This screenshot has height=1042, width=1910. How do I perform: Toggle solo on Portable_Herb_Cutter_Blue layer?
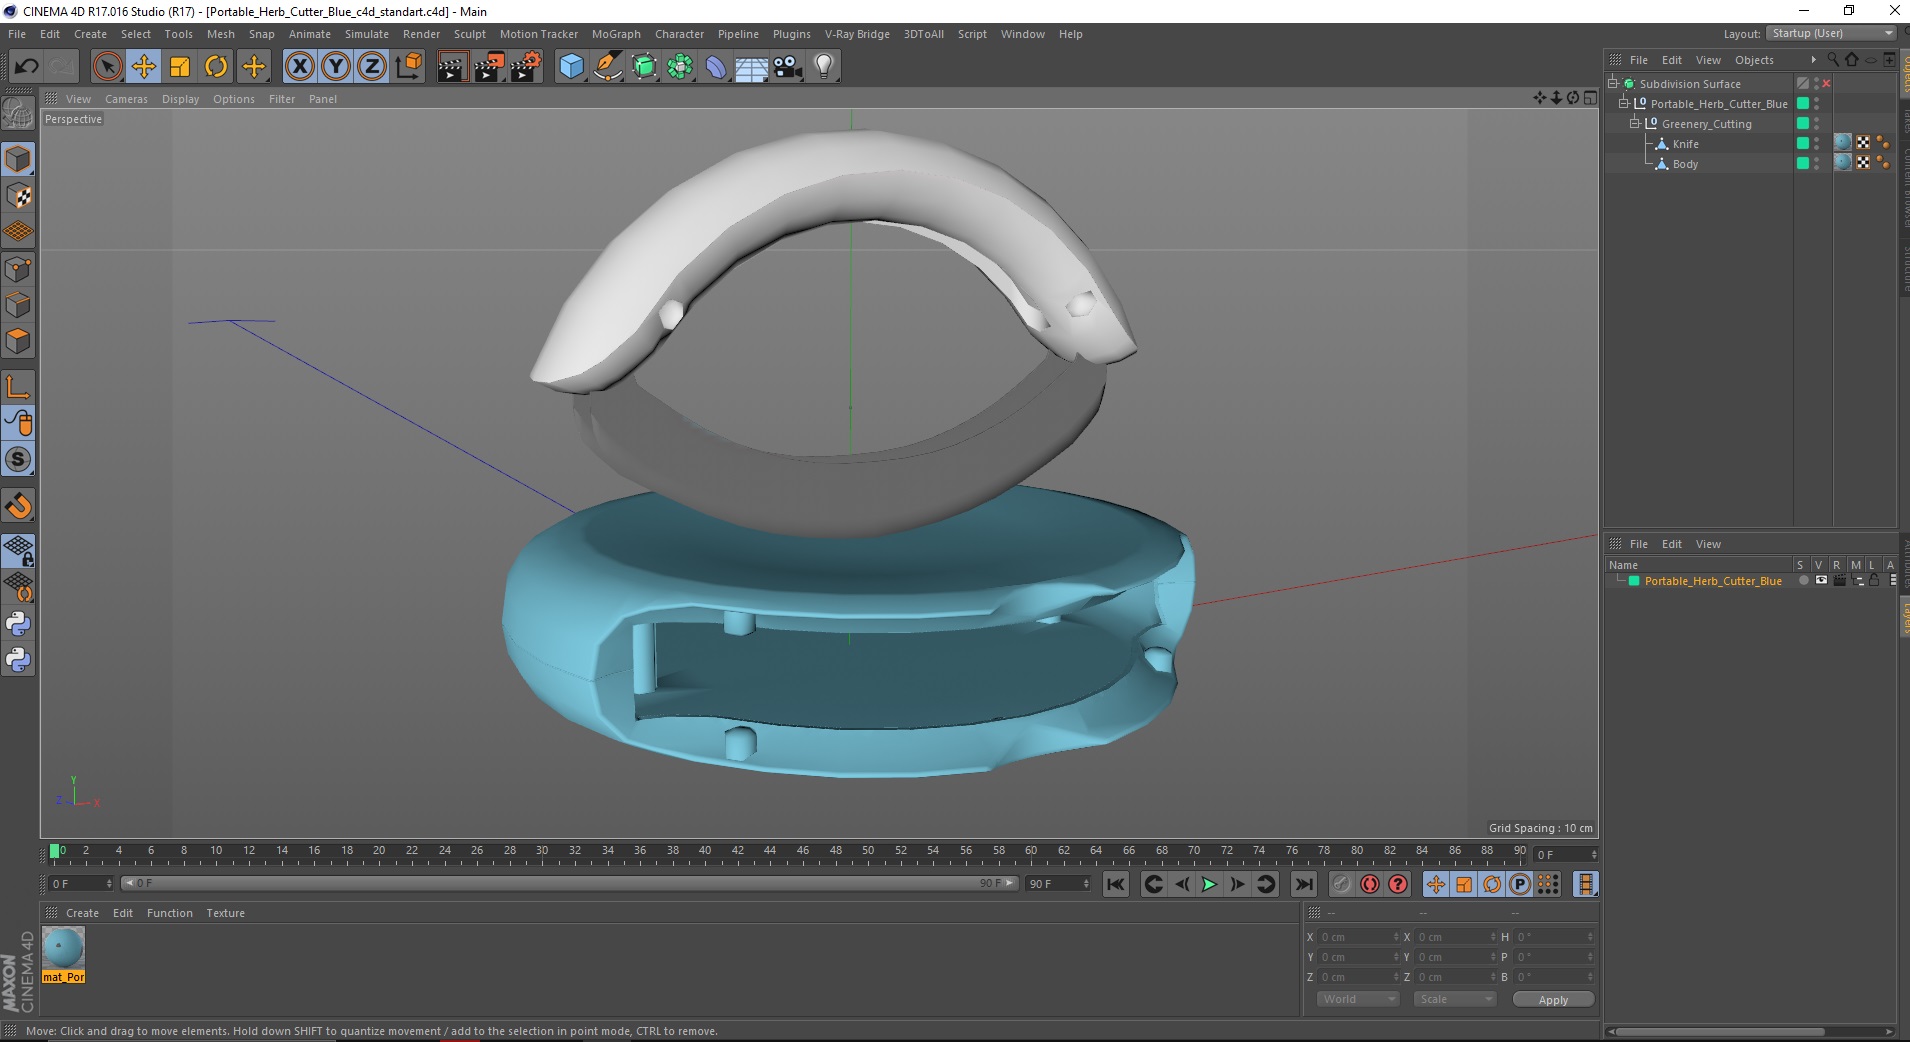point(1803,581)
